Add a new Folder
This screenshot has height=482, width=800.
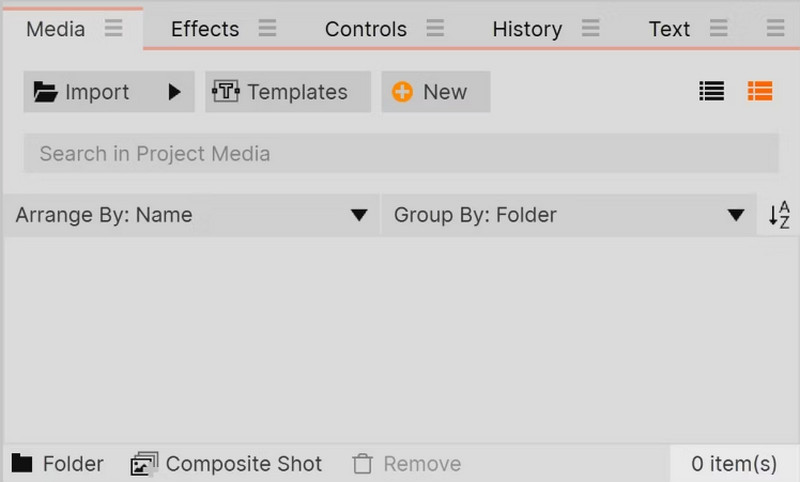pos(58,464)
